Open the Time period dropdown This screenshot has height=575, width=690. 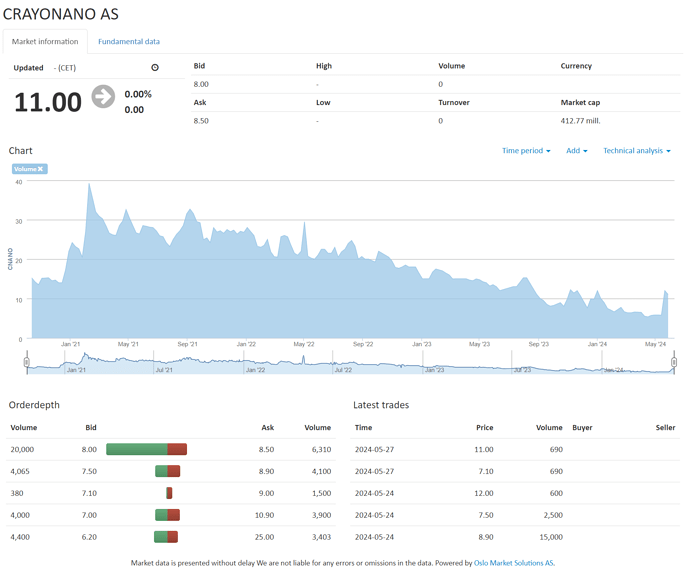coord(526,150)
